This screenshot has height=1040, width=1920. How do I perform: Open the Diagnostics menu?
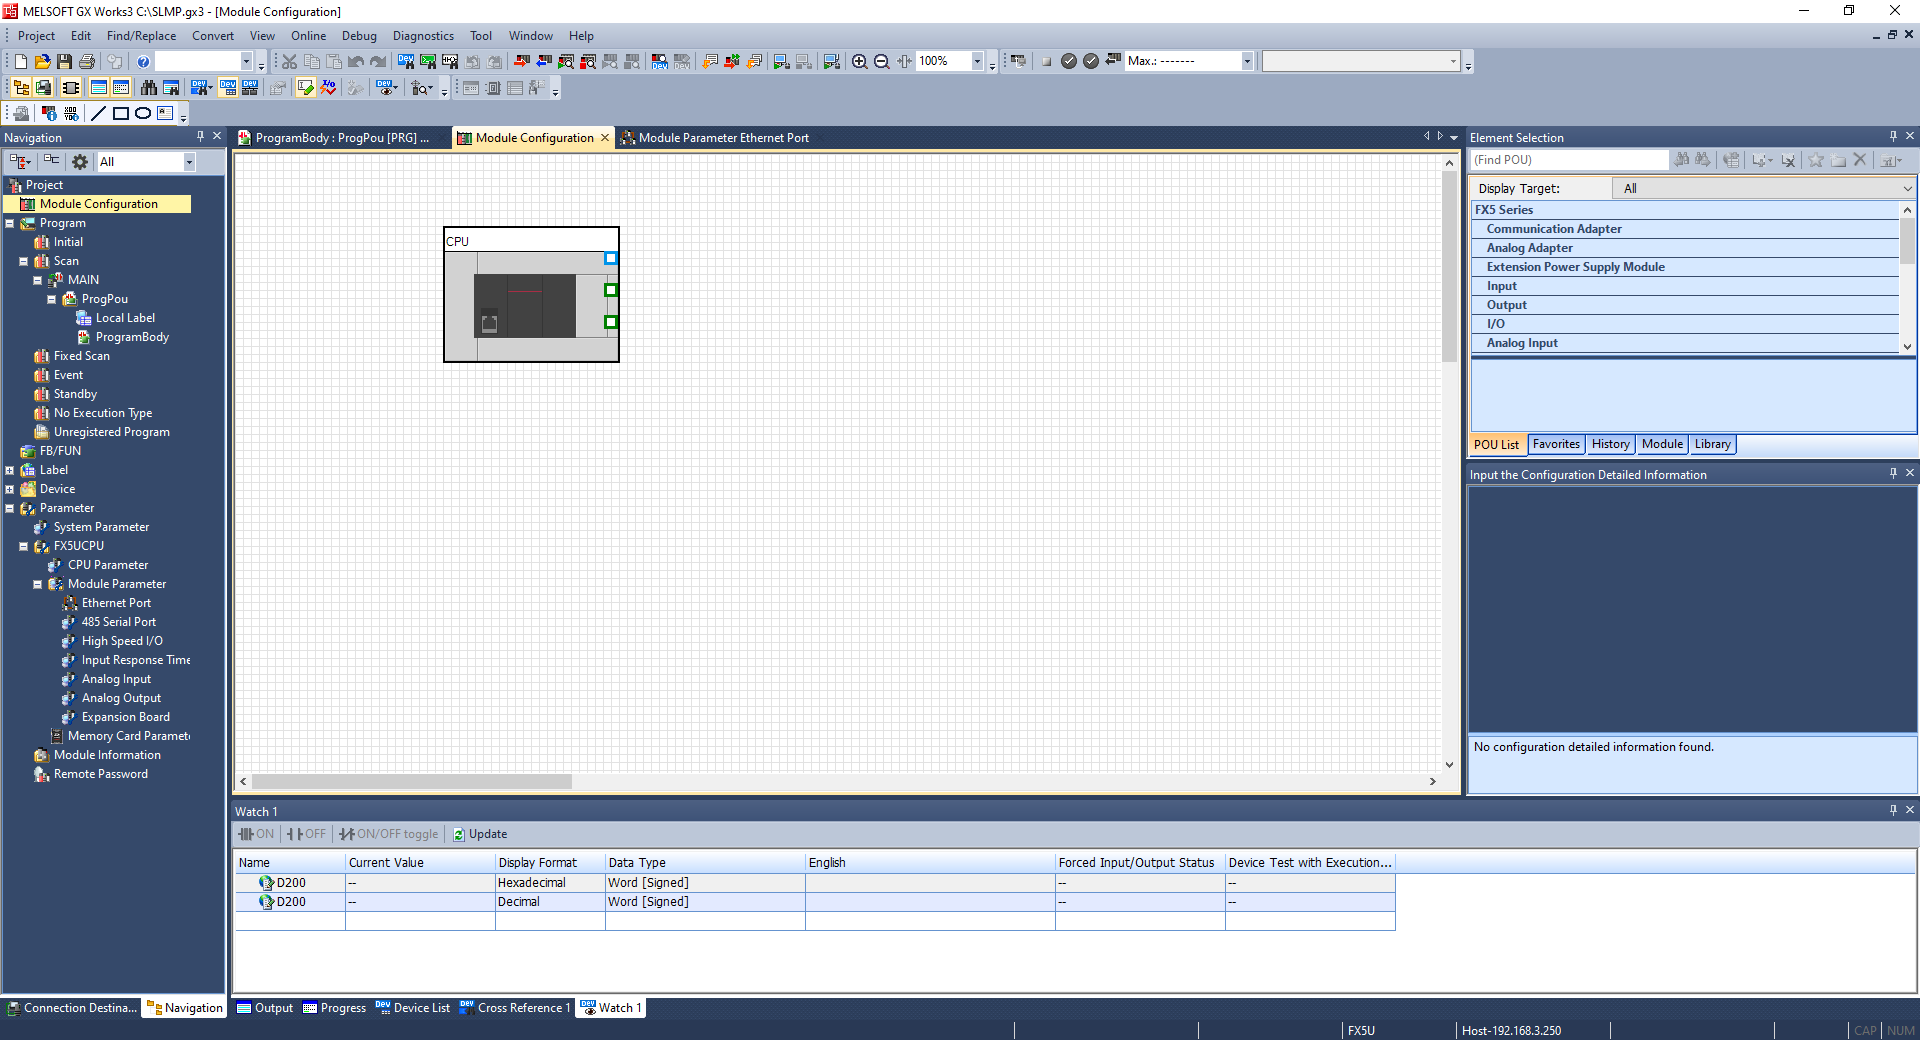(423, 36)
